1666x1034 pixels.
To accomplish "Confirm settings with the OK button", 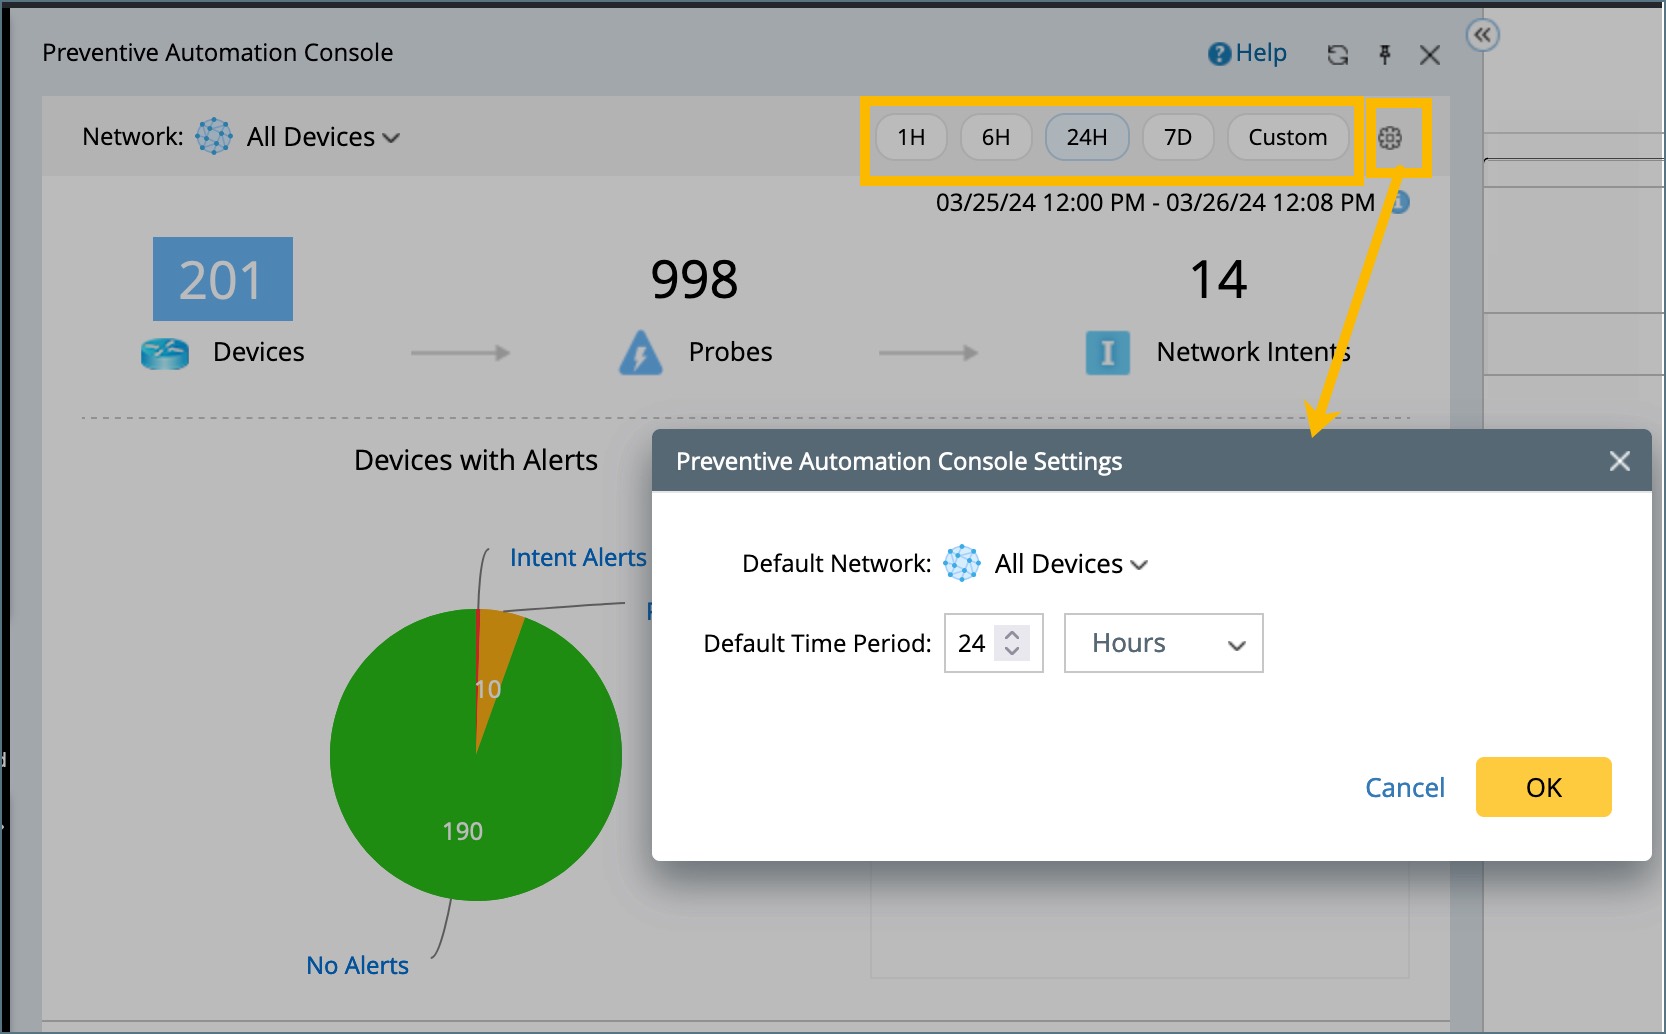I will click(x=1543, y=787).
